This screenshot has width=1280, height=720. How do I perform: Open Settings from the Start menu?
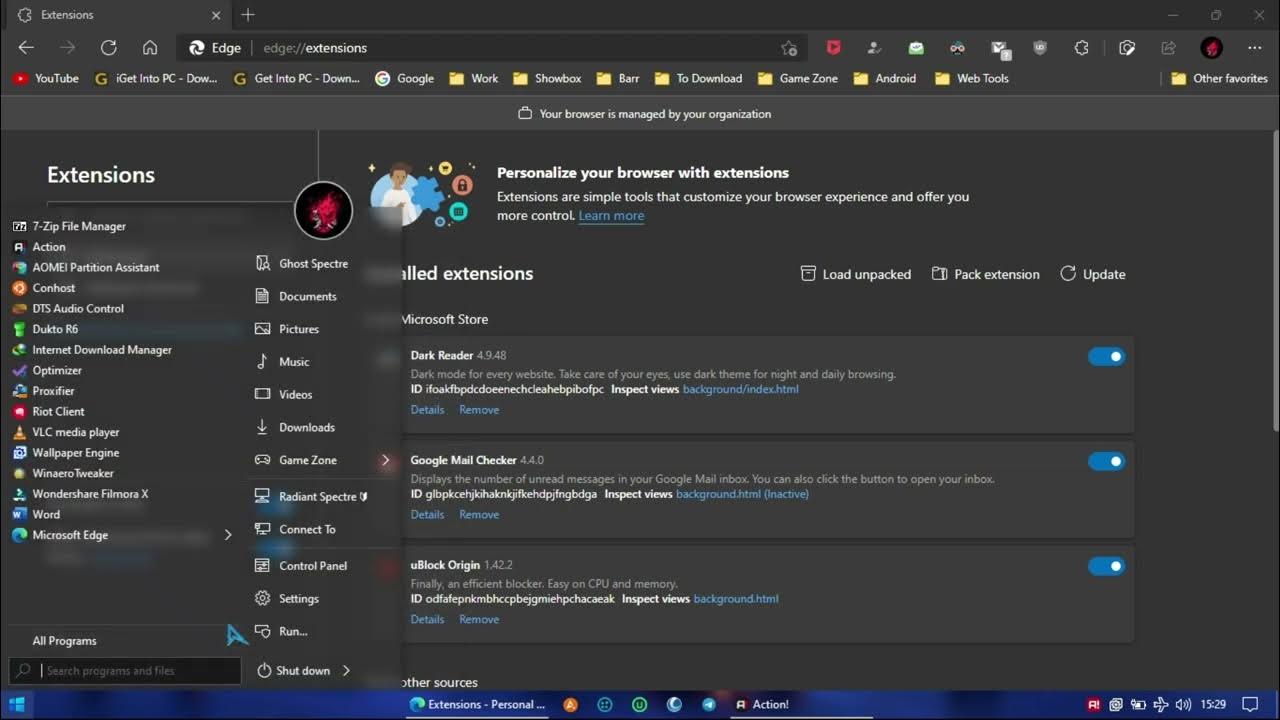[287, 598]
